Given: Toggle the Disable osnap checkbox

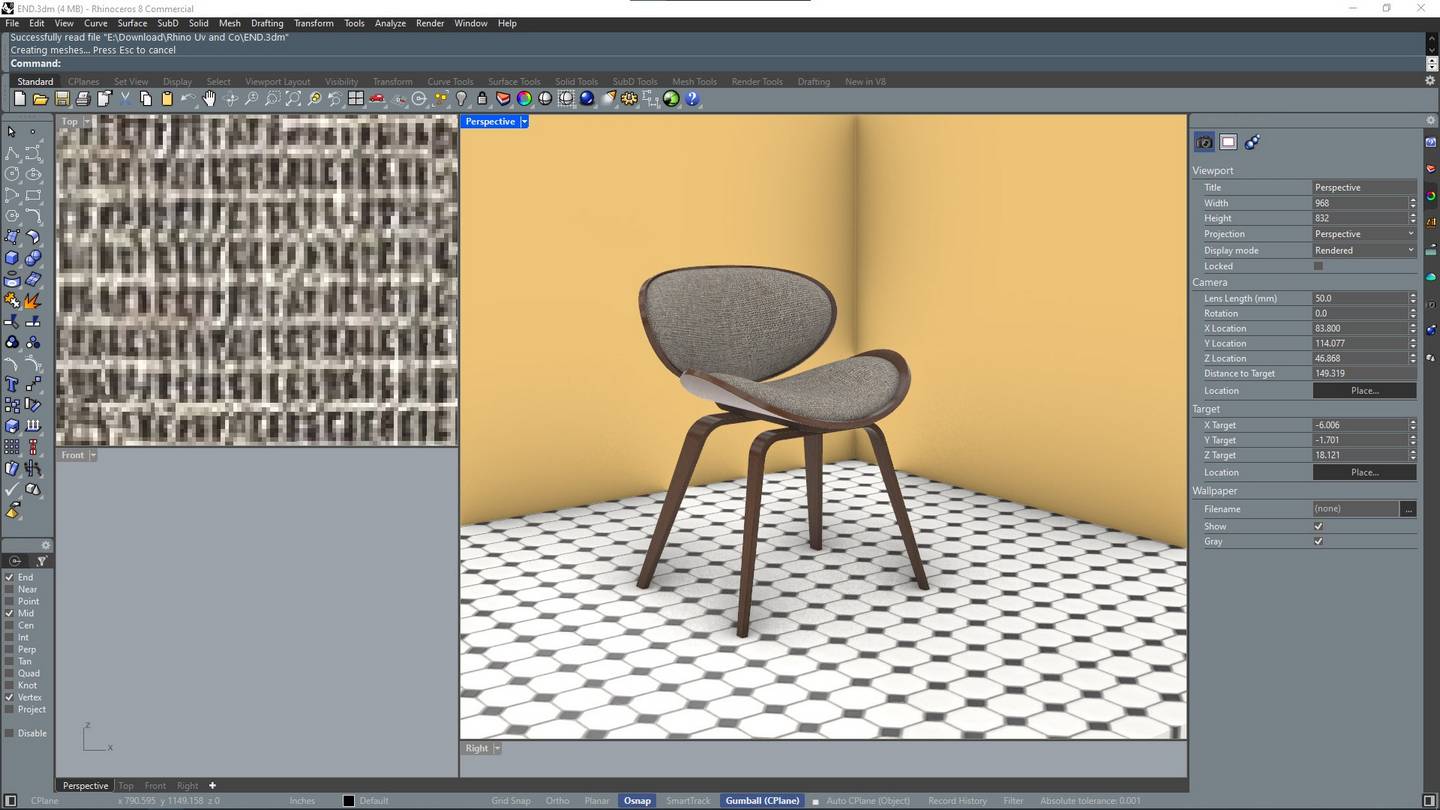Looking at the screenshot, I should pos(11,733).
